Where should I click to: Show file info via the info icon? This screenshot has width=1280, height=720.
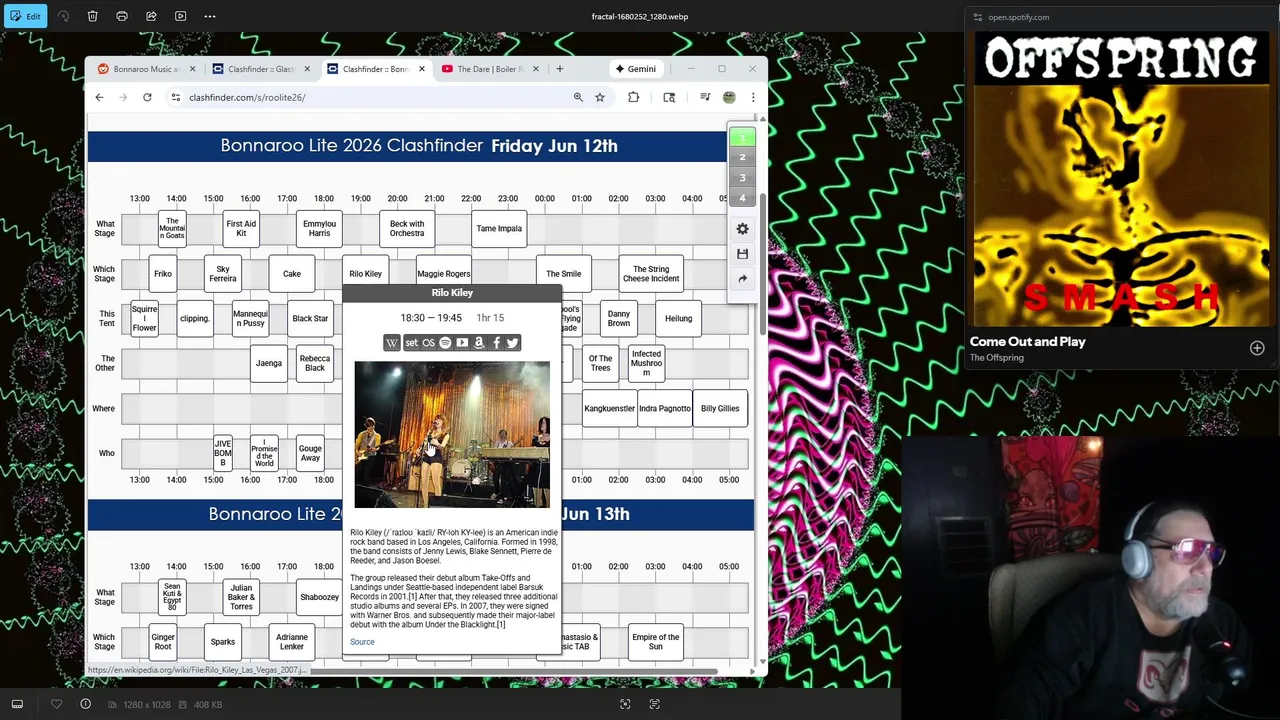pyautogui.click(x=85, y=704)
